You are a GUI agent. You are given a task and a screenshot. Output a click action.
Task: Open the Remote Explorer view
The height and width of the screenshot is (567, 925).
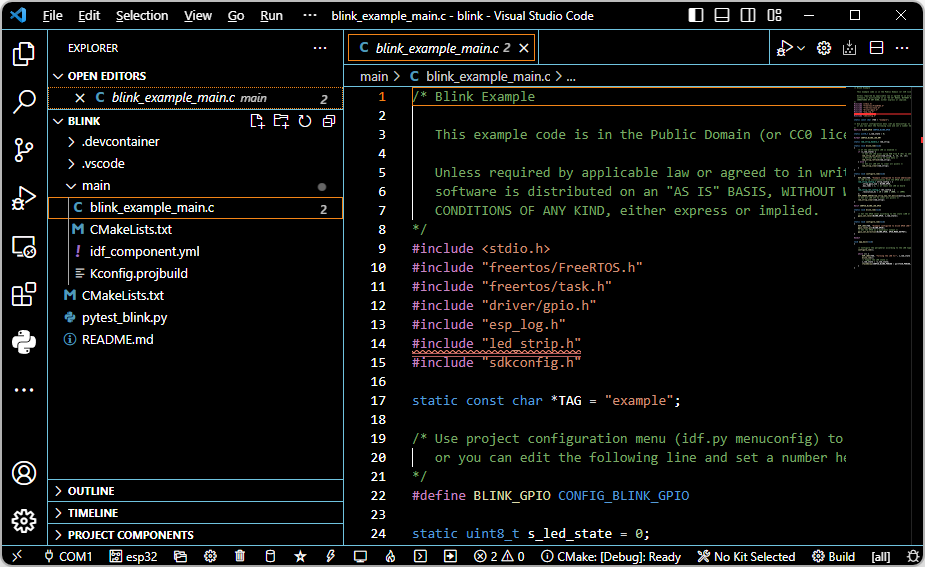click(x=24, y=247)
